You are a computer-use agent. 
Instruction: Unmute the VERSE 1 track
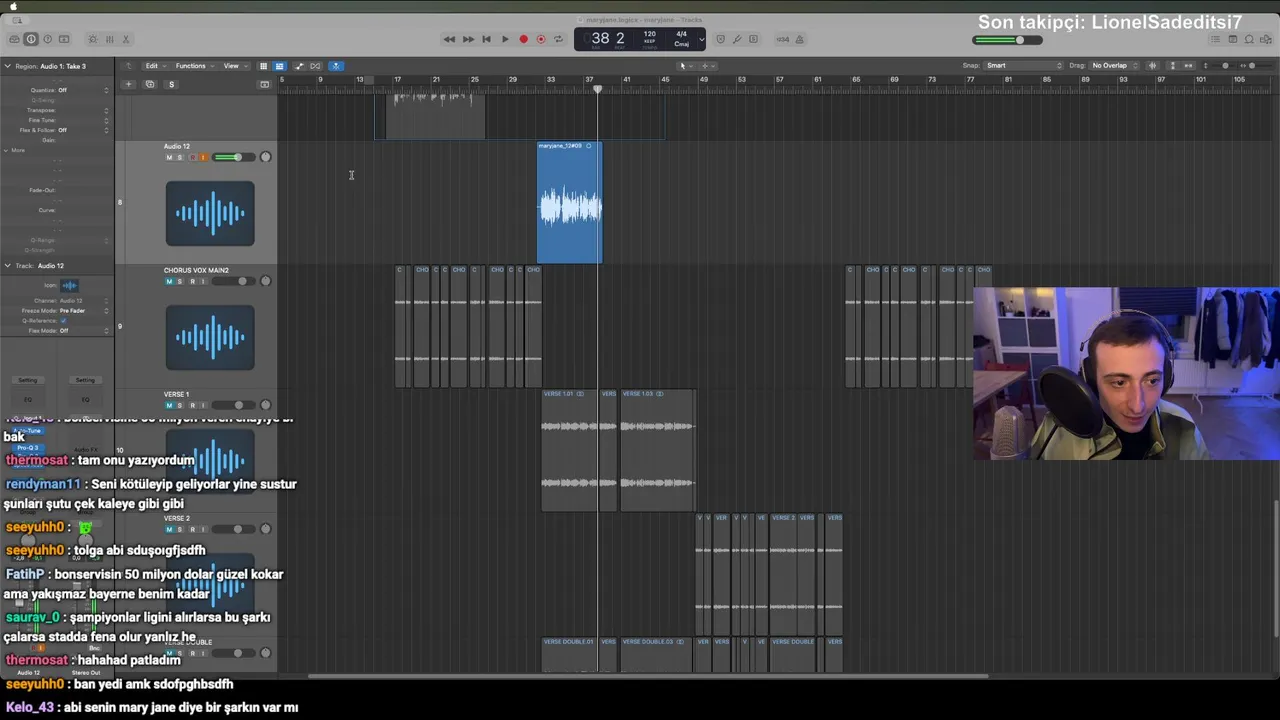169,405
